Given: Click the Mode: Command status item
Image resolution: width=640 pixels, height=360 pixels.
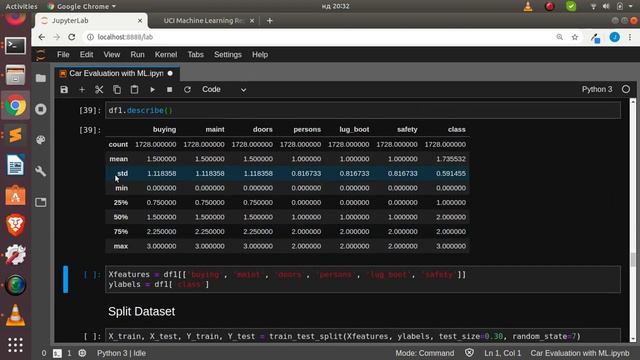Looking at the screenshot, I should [424, 353].
